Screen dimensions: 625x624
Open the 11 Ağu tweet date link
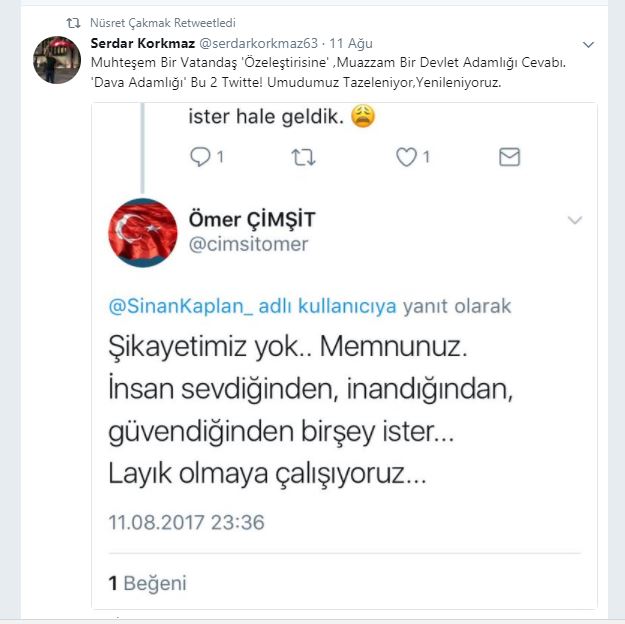(x=351, y=43)
